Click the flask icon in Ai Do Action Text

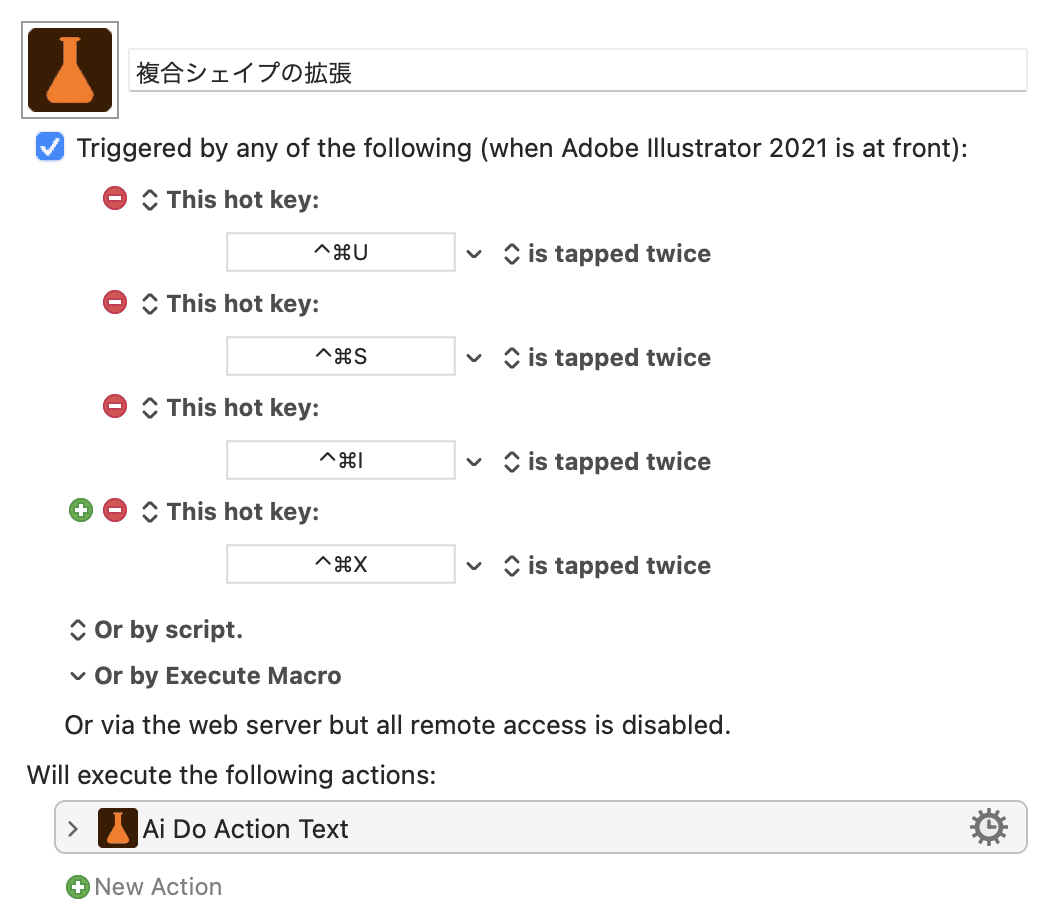pyautogui.click(x=118, y=828)
